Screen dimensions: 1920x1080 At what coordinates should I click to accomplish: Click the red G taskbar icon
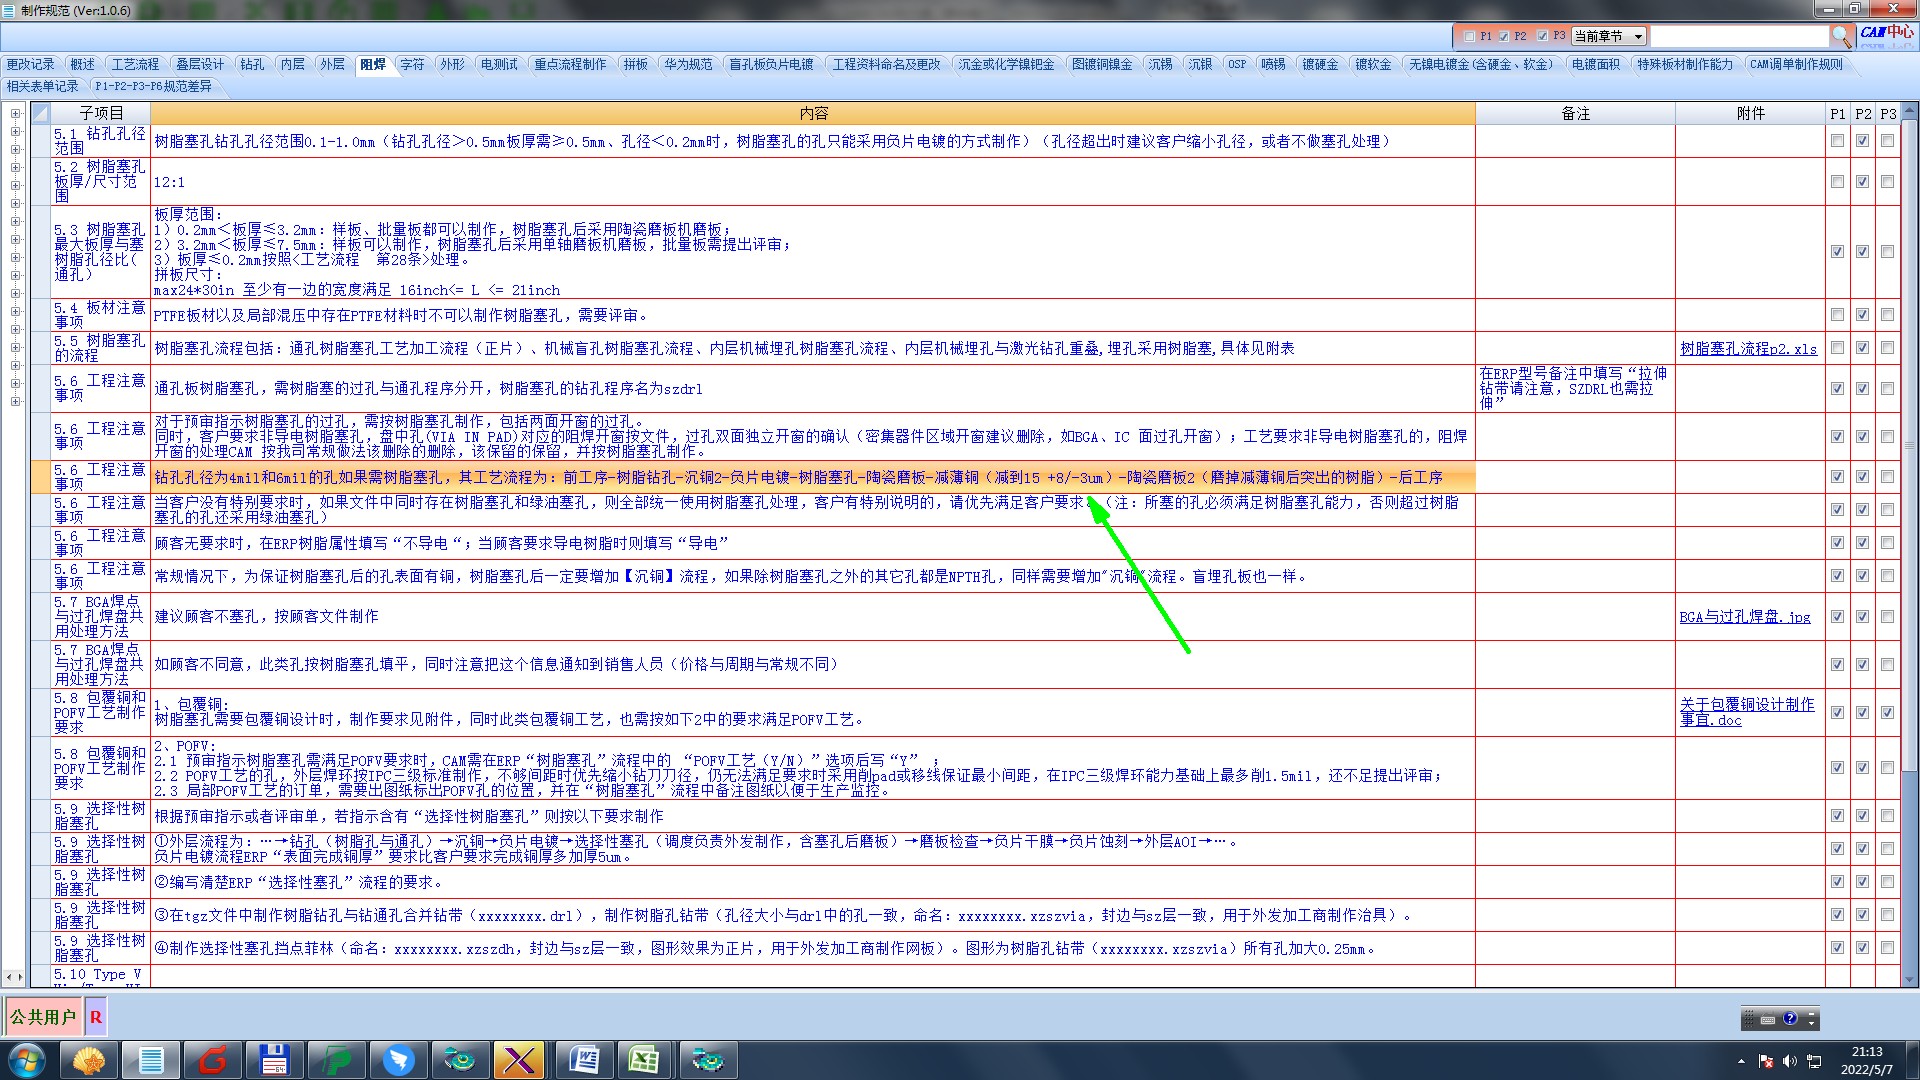(x=213, y=1060)
